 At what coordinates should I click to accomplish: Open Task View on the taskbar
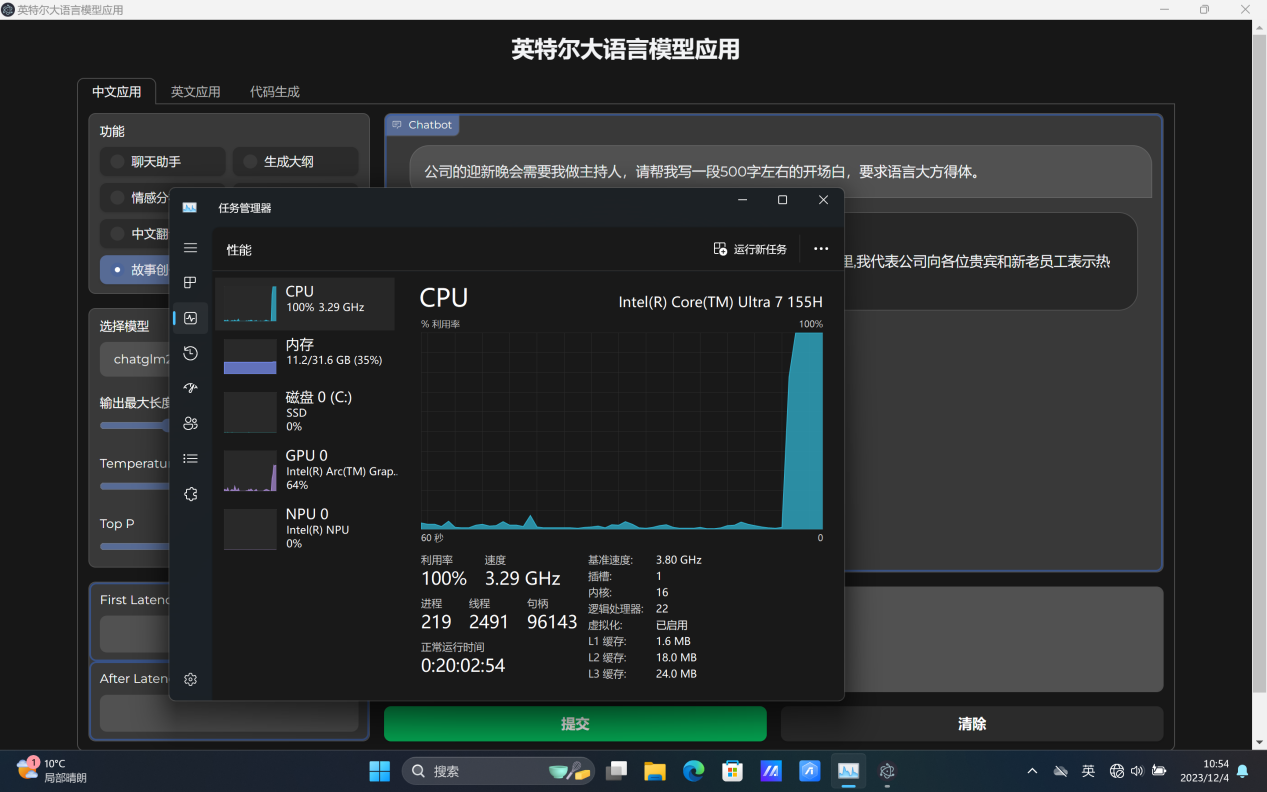tap(616, 771)
